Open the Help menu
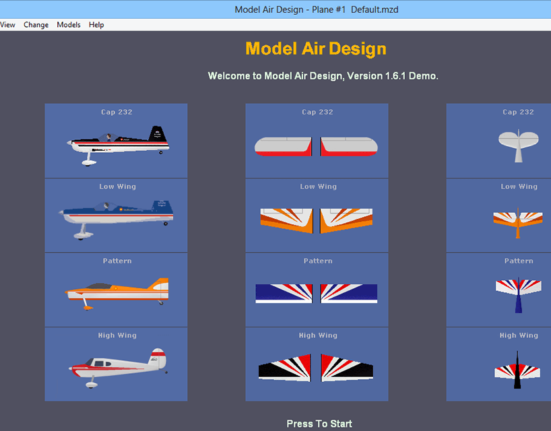Viewport: 551px width, 431px height. pyautogui.click(x=96, y=25)
